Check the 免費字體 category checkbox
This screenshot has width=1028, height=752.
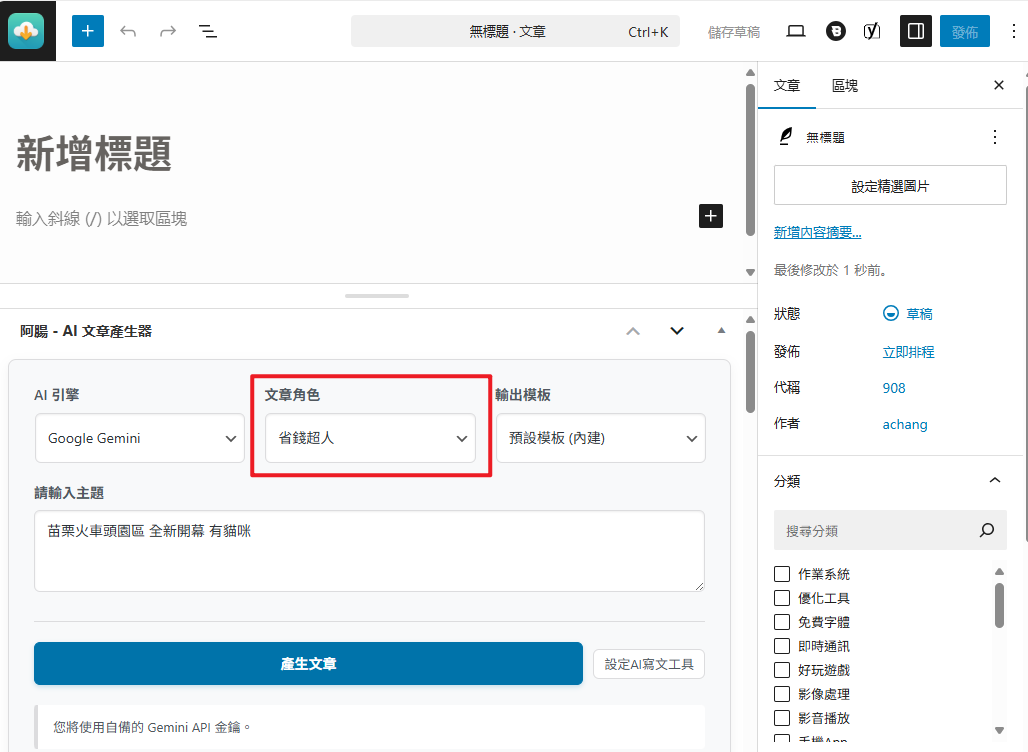coord(782,622)
